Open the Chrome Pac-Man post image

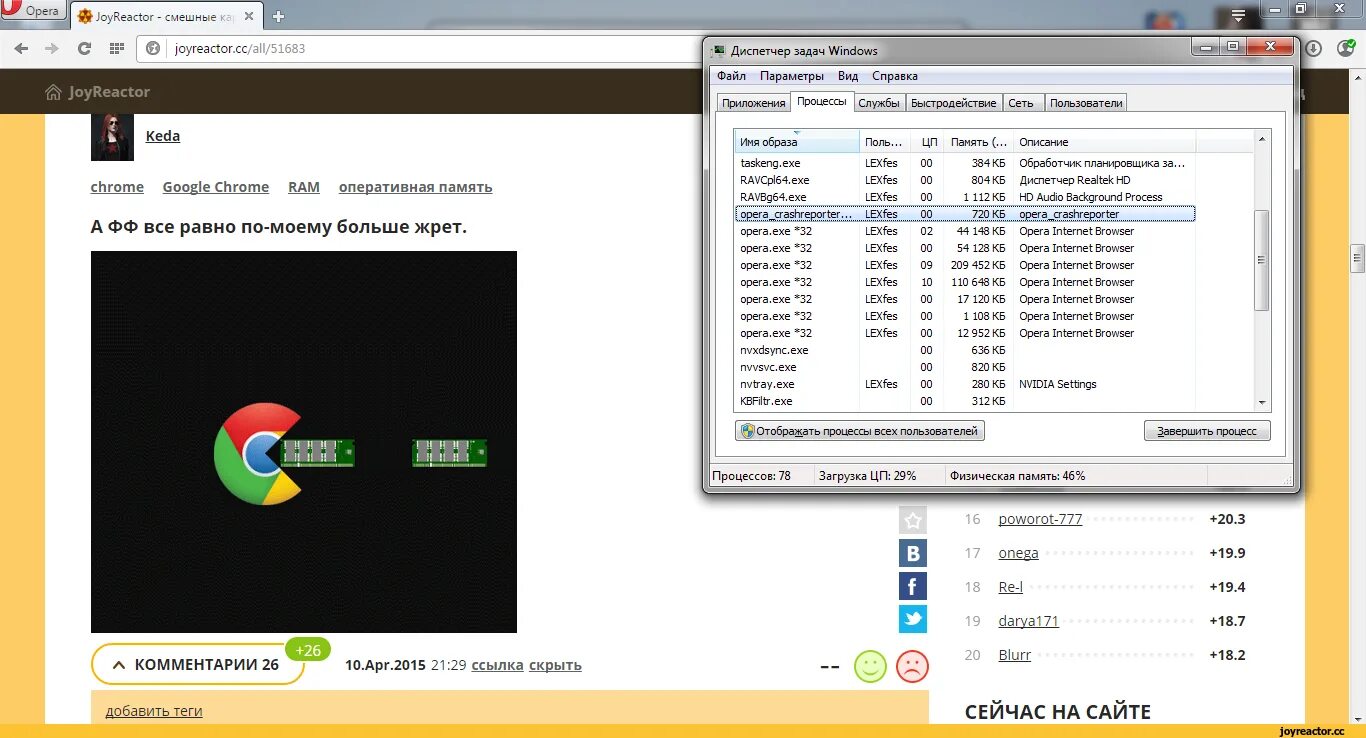(x=304, y=442)
